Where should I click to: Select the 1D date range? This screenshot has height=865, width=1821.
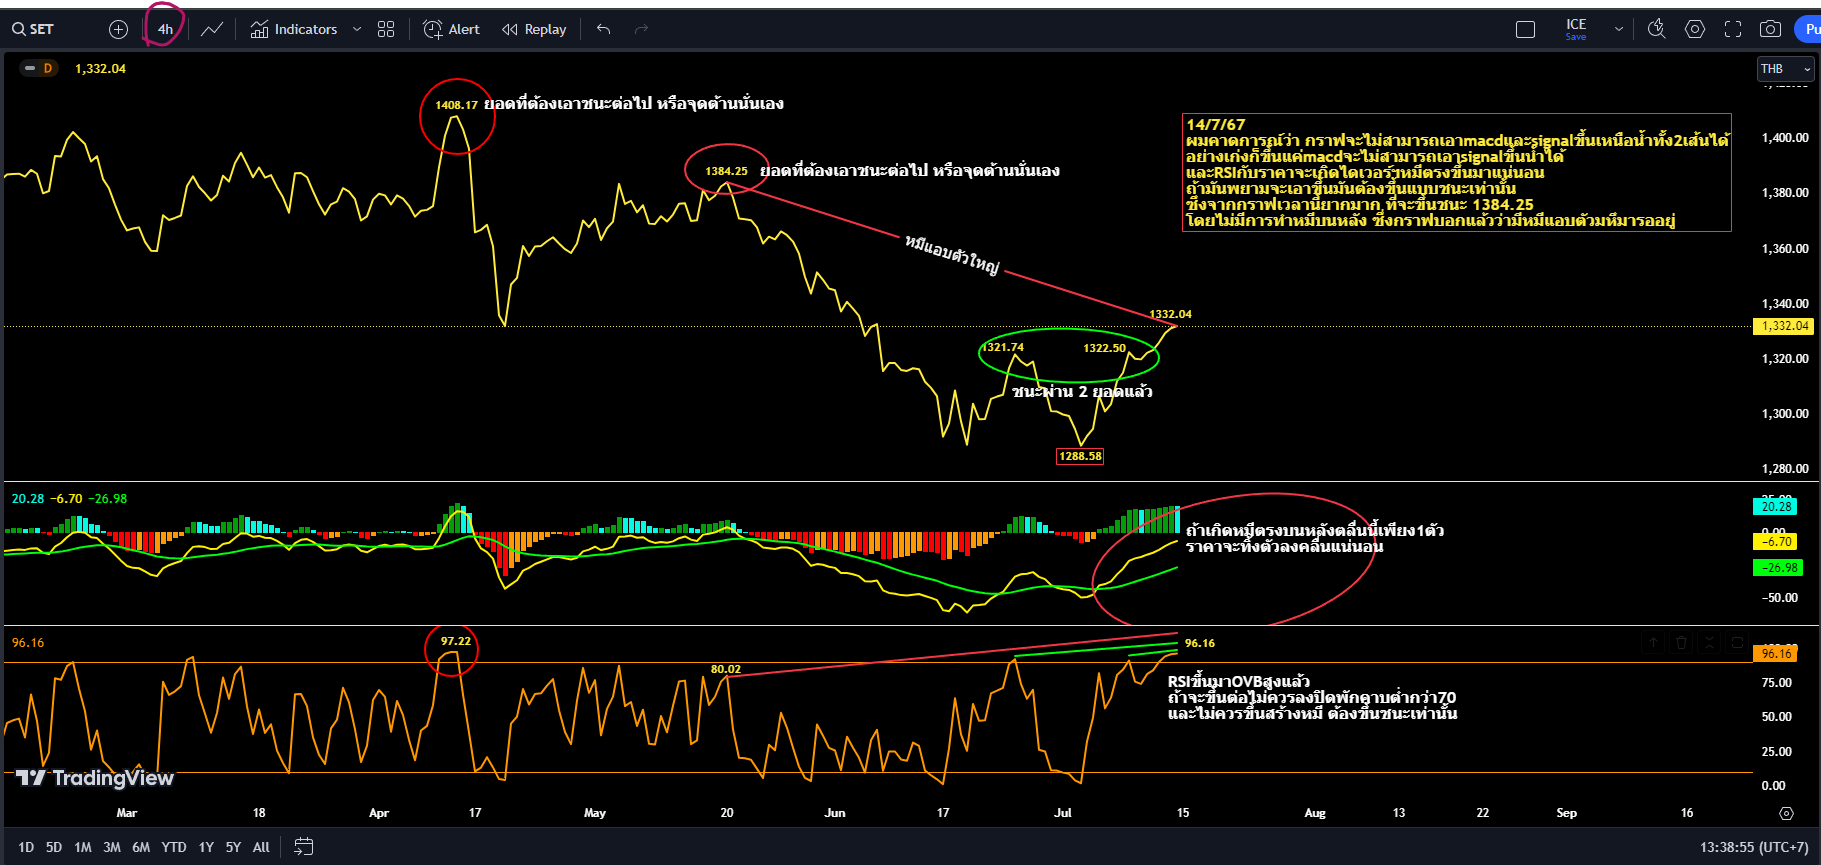coord(26,847)
